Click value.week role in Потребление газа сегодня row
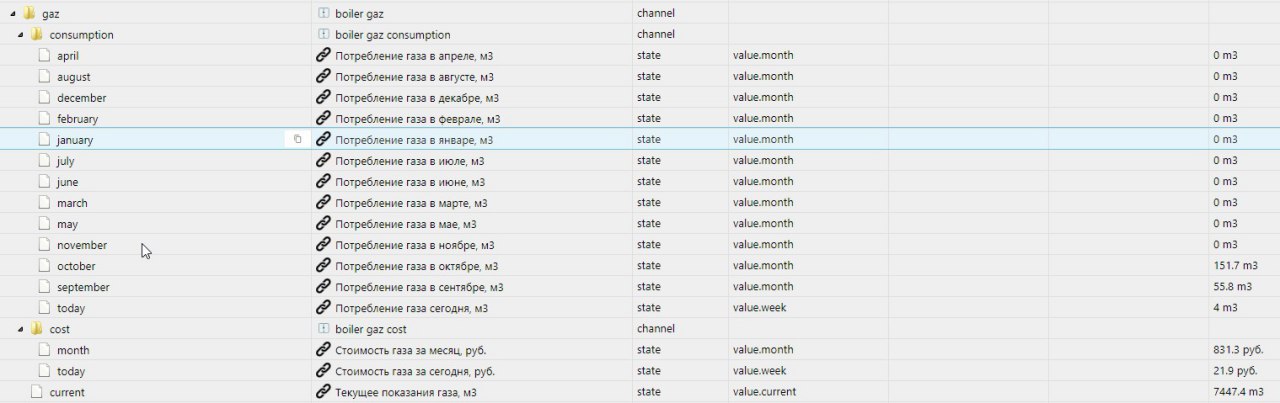 [x=760, y=308]
